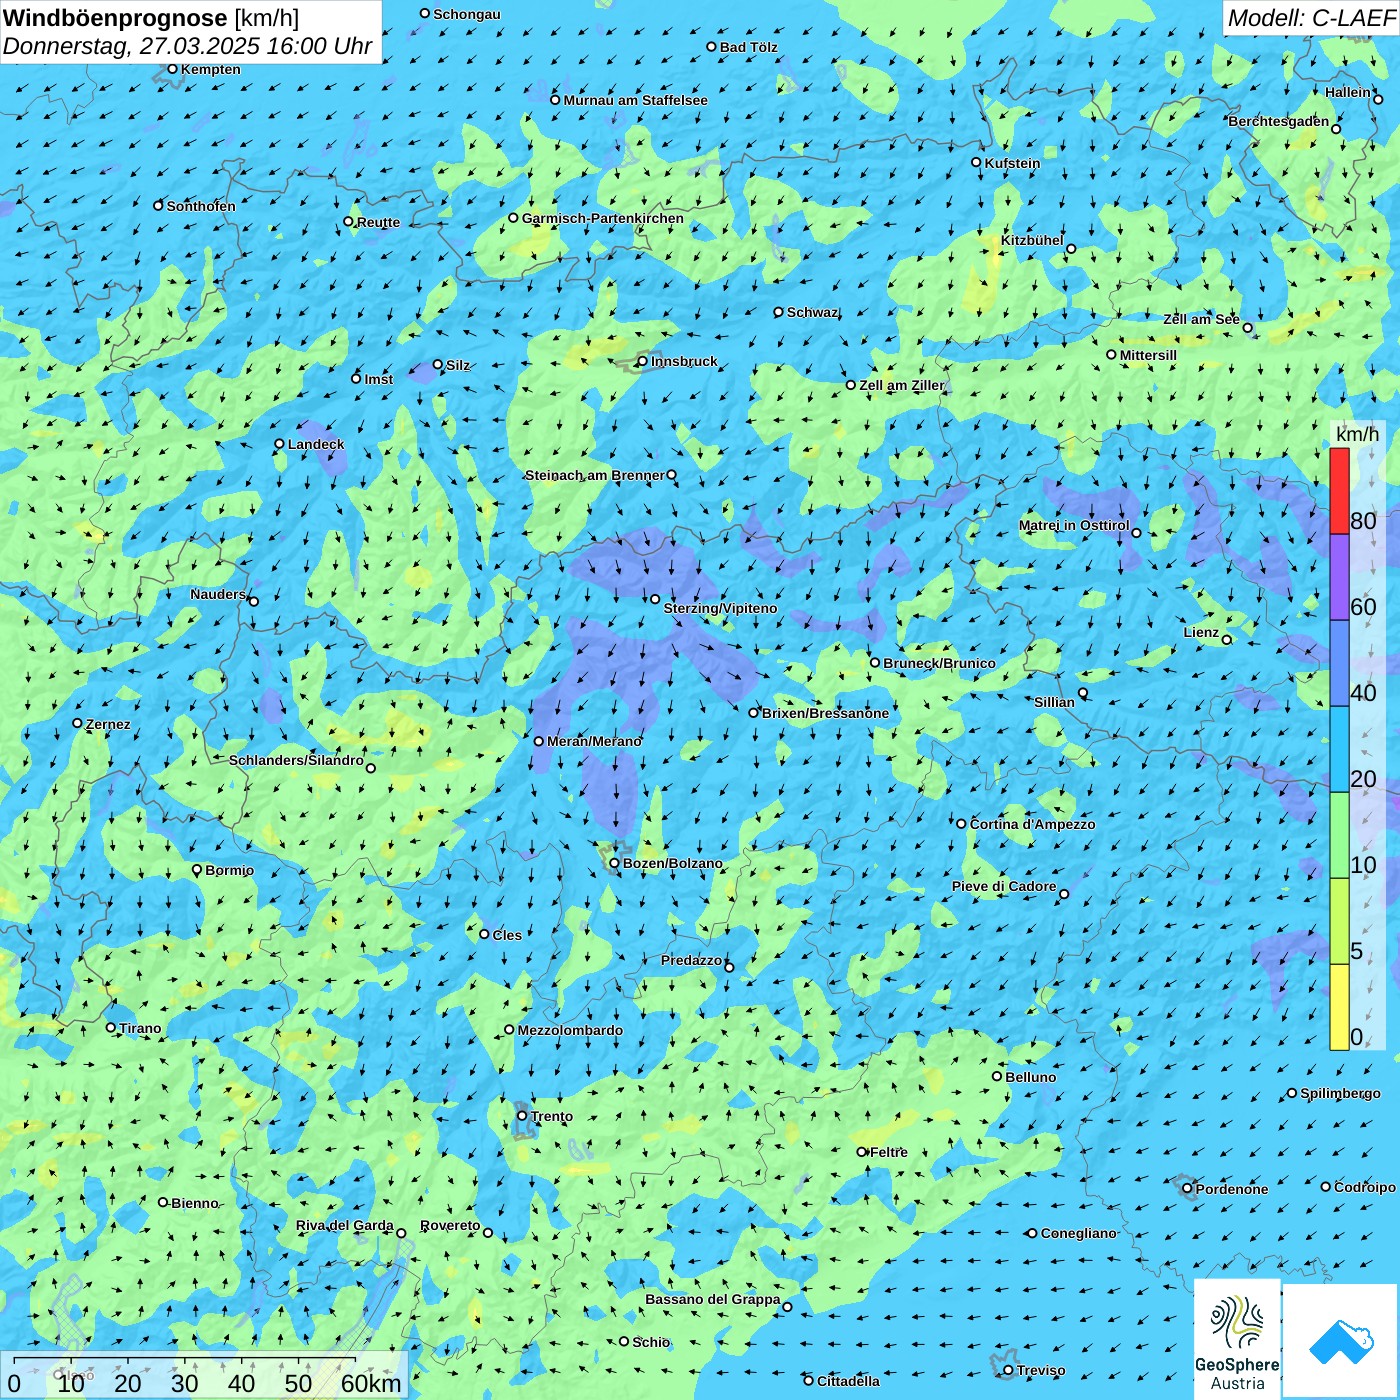Click the Bozen/Bolzano city marker

pyautogui.click(x=615, y=863)
